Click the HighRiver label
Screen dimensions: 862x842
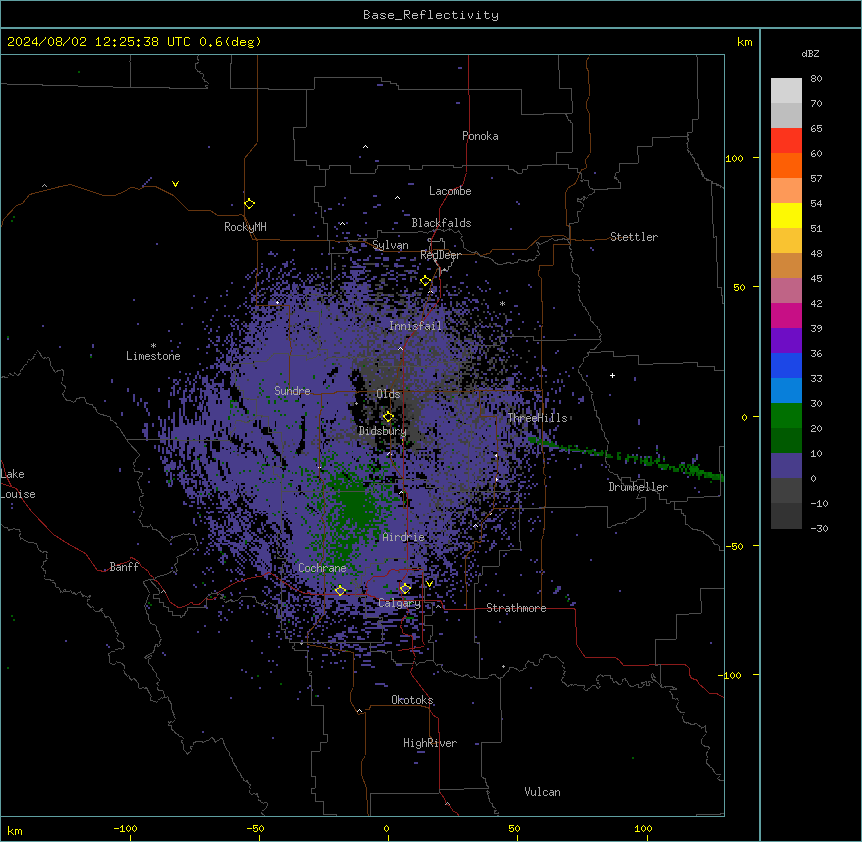430,743
